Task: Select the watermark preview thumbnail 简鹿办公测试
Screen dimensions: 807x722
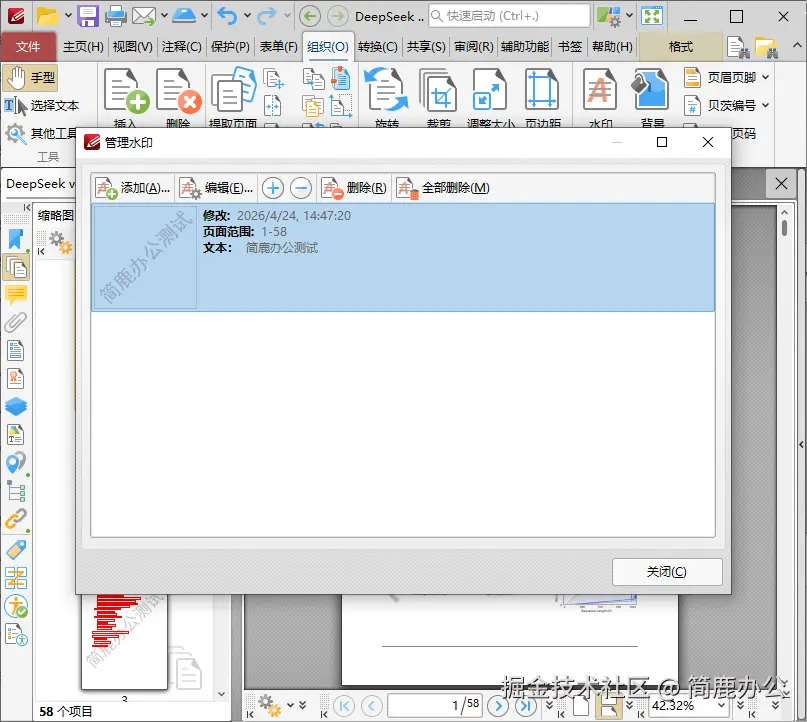Action: 145,257
